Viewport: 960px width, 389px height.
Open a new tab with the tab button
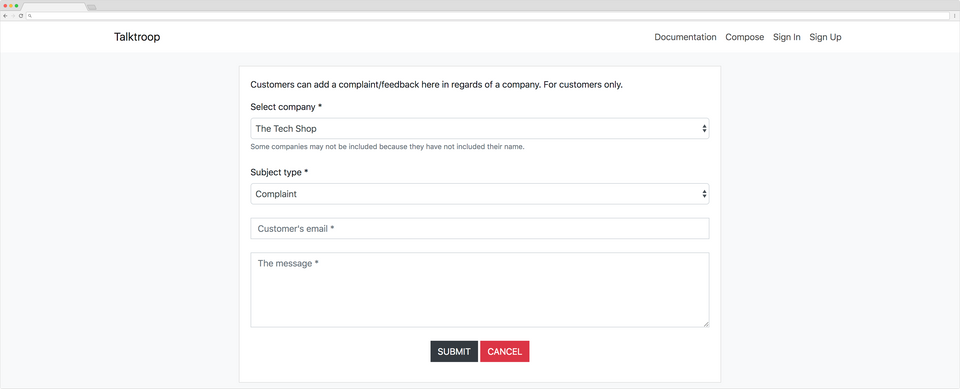(91, 7)
